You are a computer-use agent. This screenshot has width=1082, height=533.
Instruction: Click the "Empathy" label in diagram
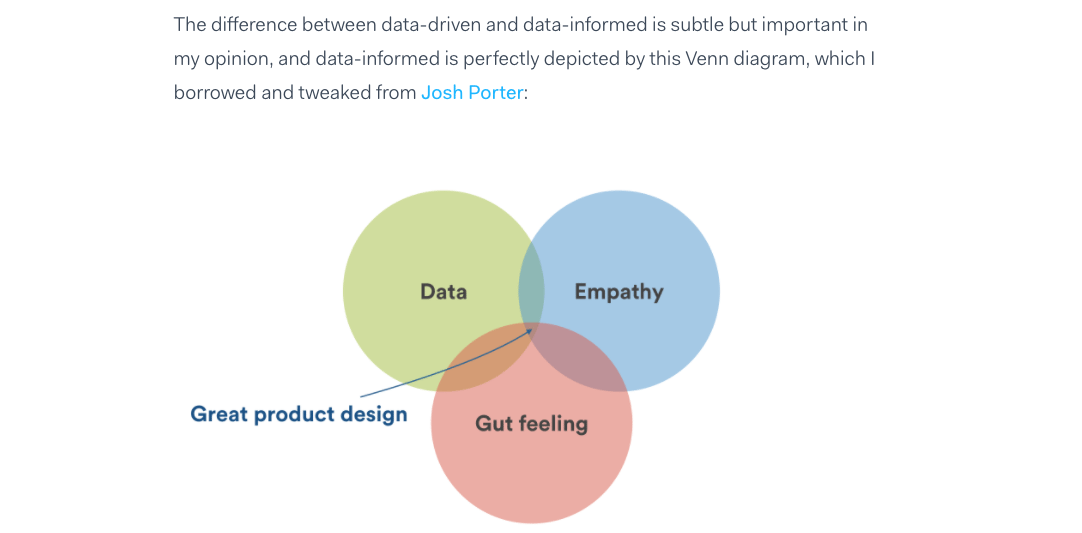point(618,292)
